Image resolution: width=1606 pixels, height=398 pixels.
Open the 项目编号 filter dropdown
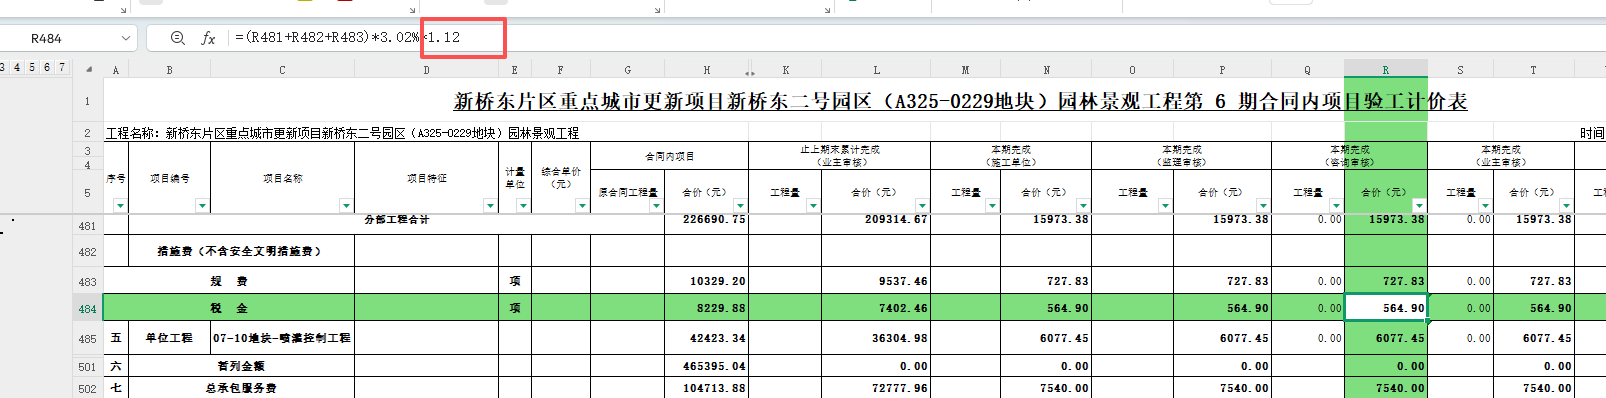click(x=202, y=205)
